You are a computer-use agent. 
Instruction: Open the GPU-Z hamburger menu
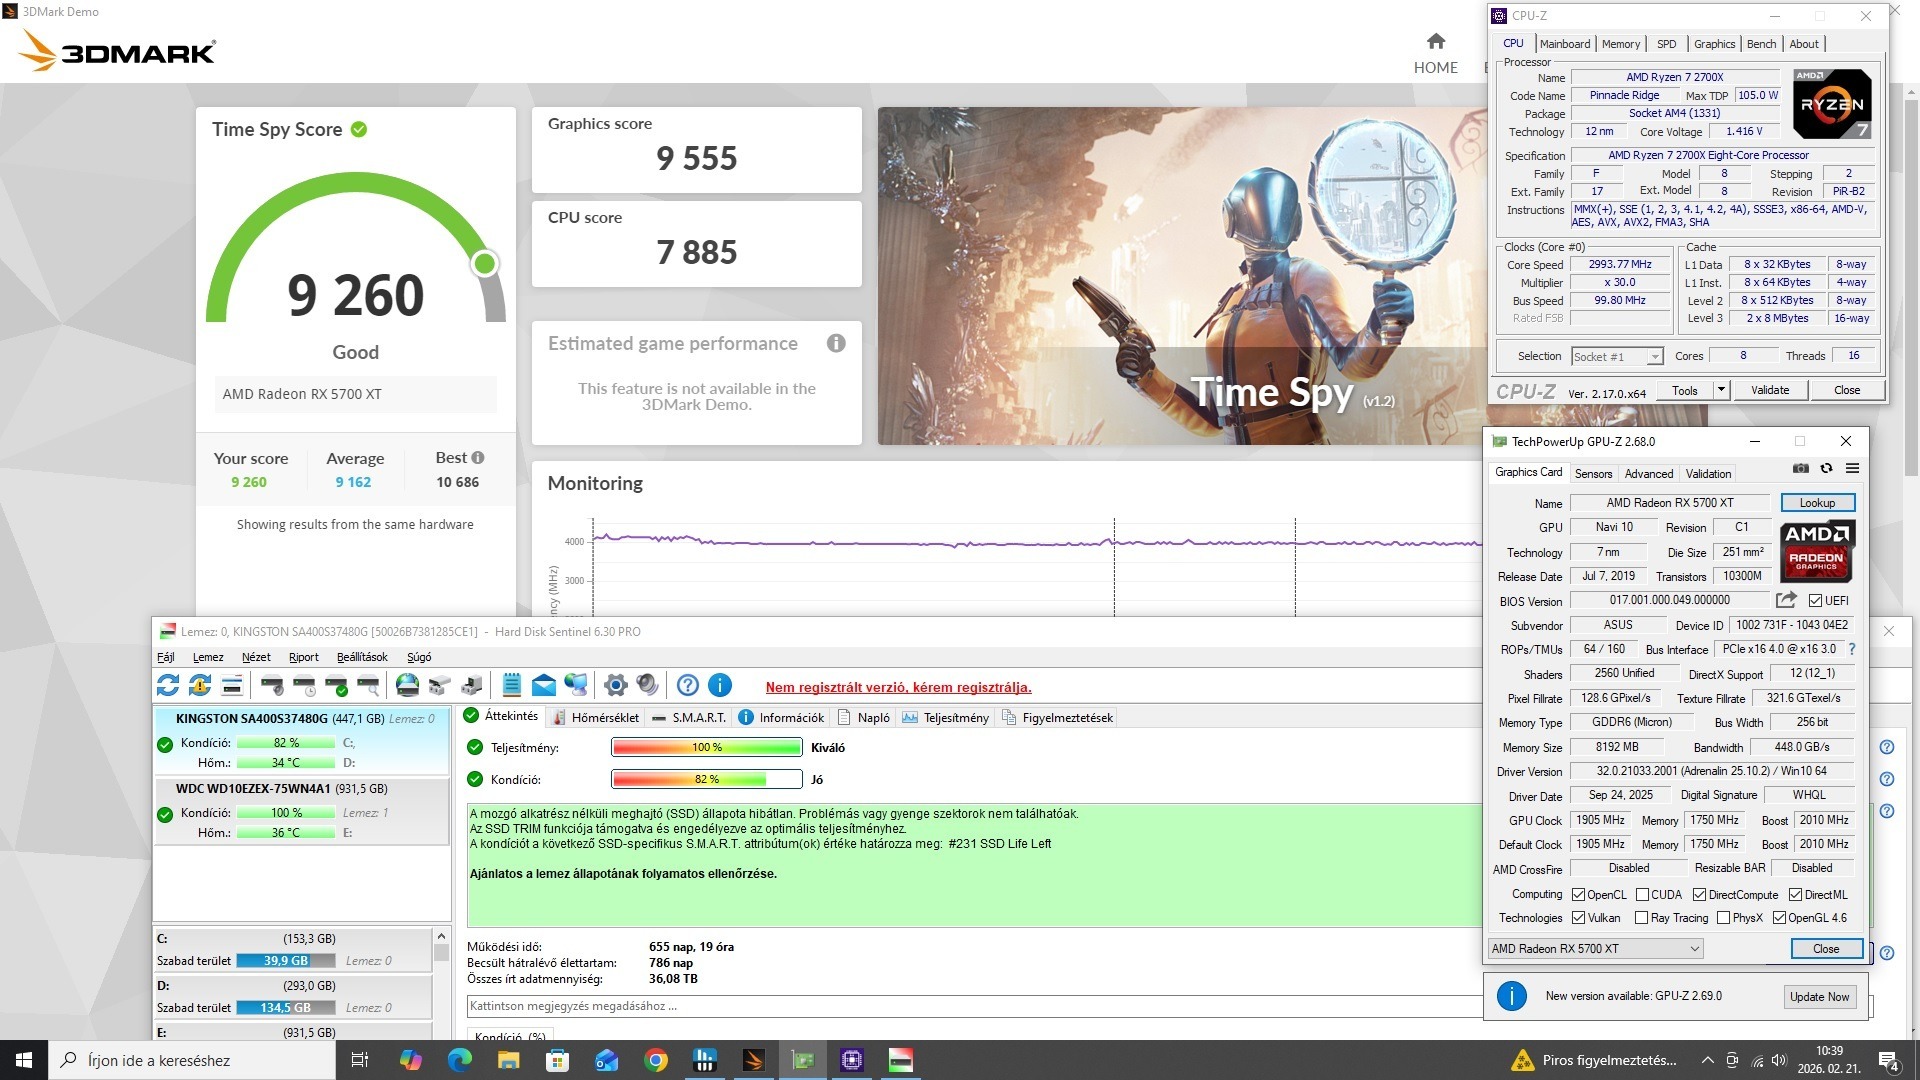point(1852,468)
